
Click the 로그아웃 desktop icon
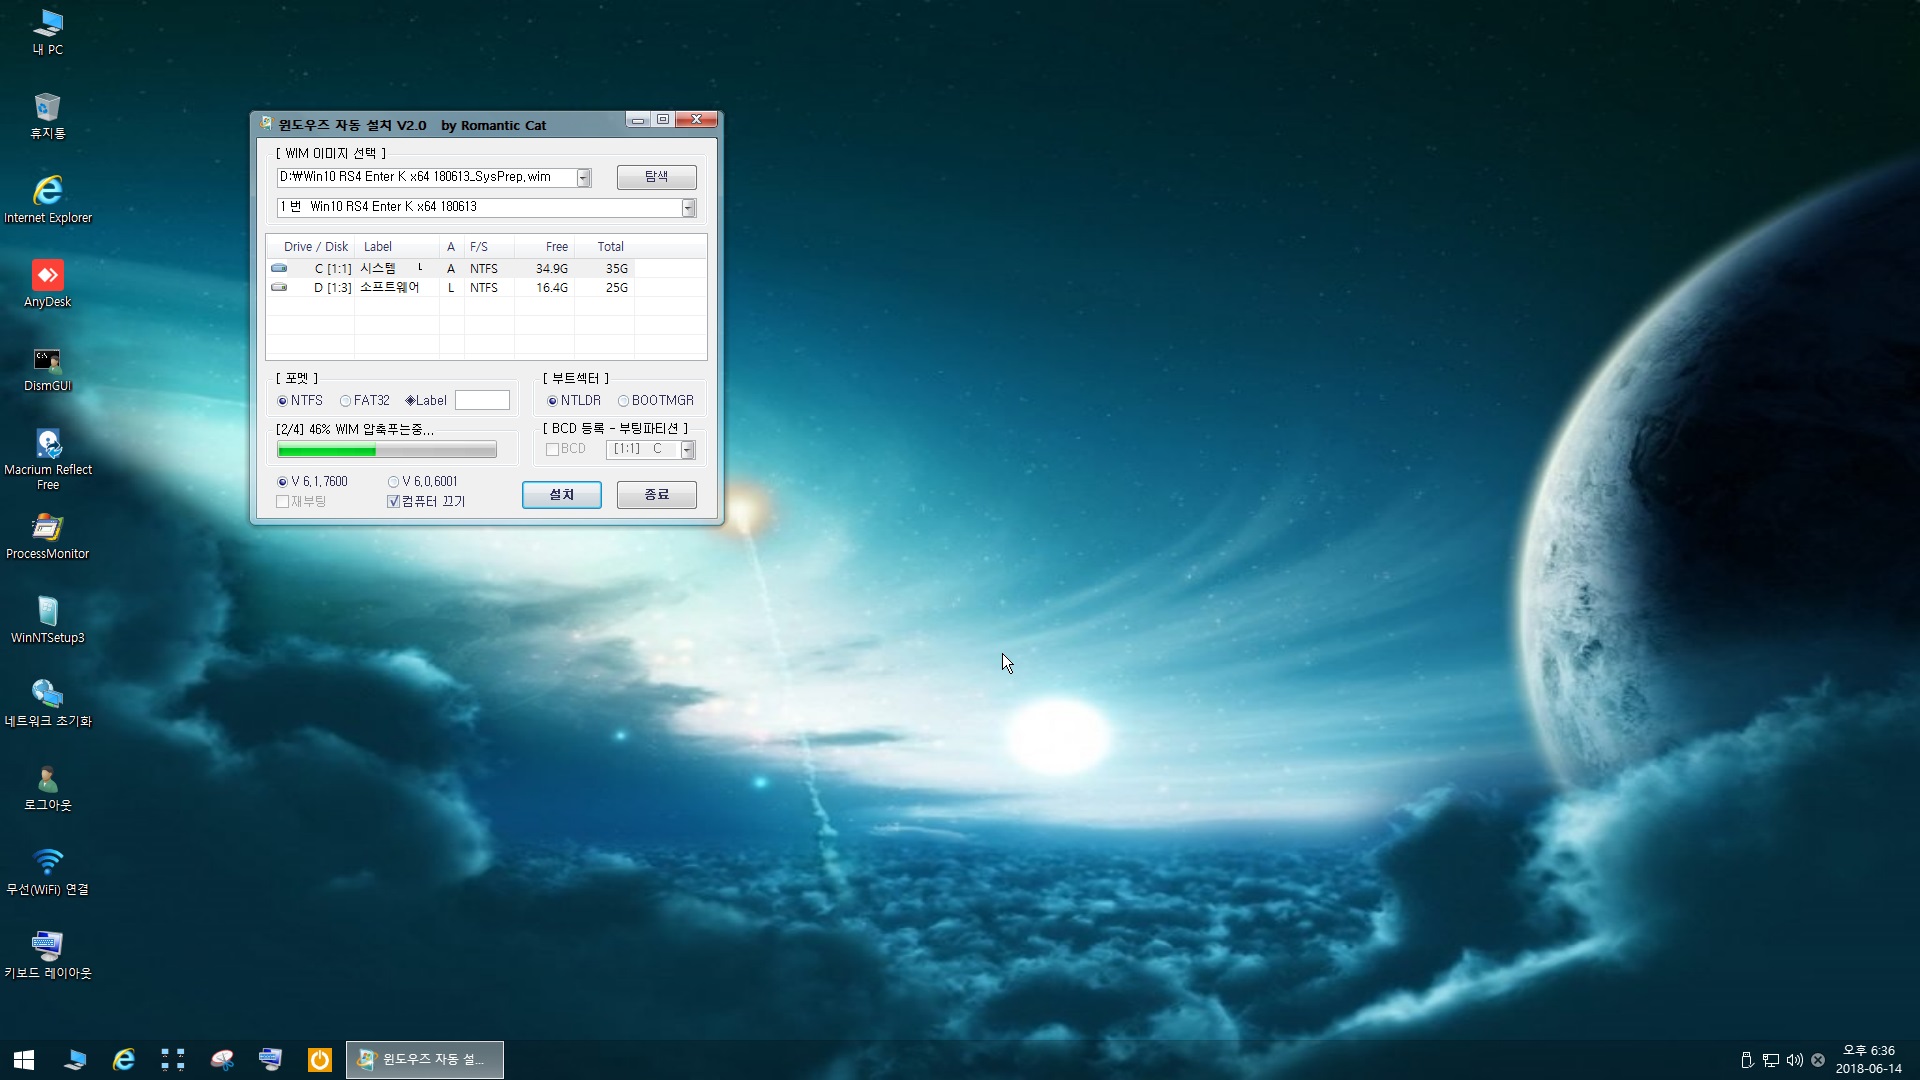(47, 788)
